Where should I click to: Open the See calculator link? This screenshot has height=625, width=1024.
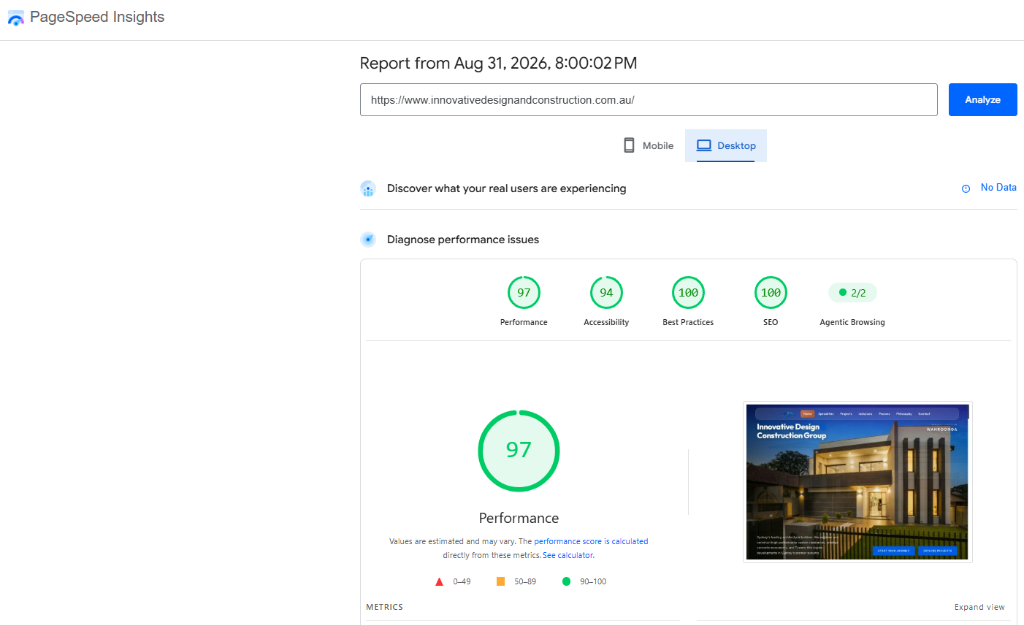point(568,555)
